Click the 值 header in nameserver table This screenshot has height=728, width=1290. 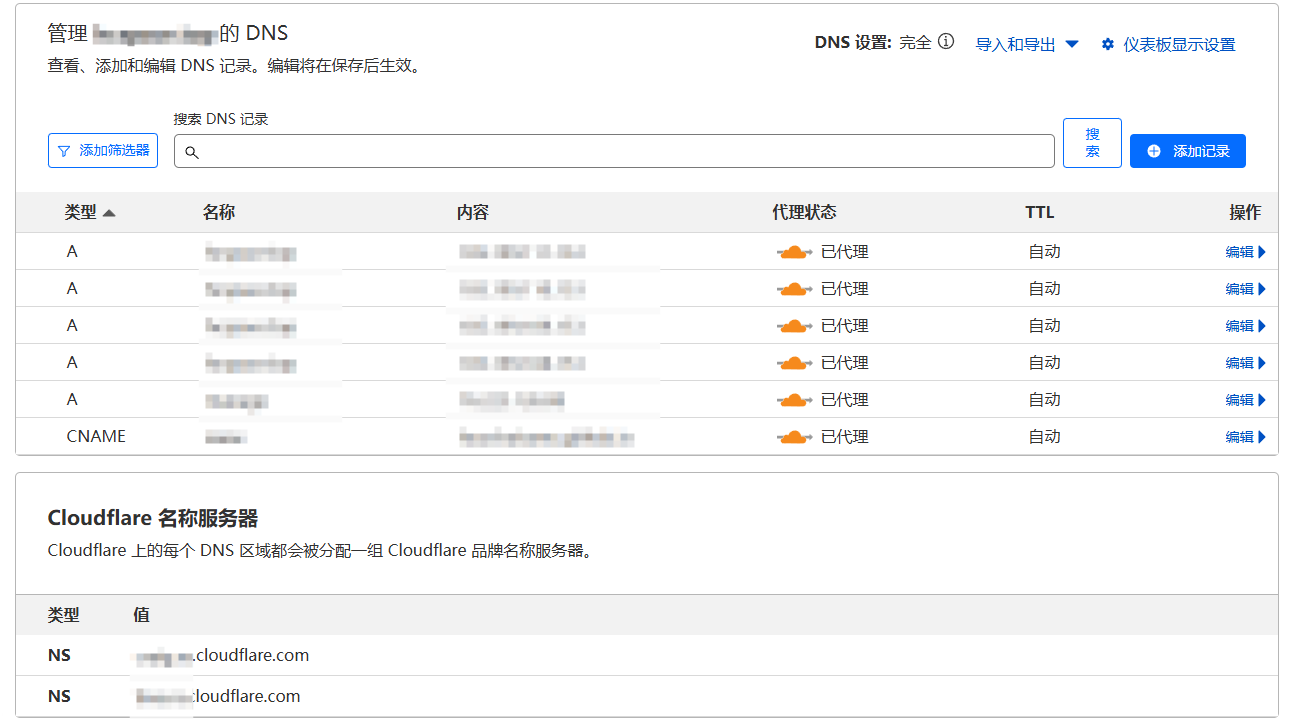pyautogui.click(x=141, y=615)
